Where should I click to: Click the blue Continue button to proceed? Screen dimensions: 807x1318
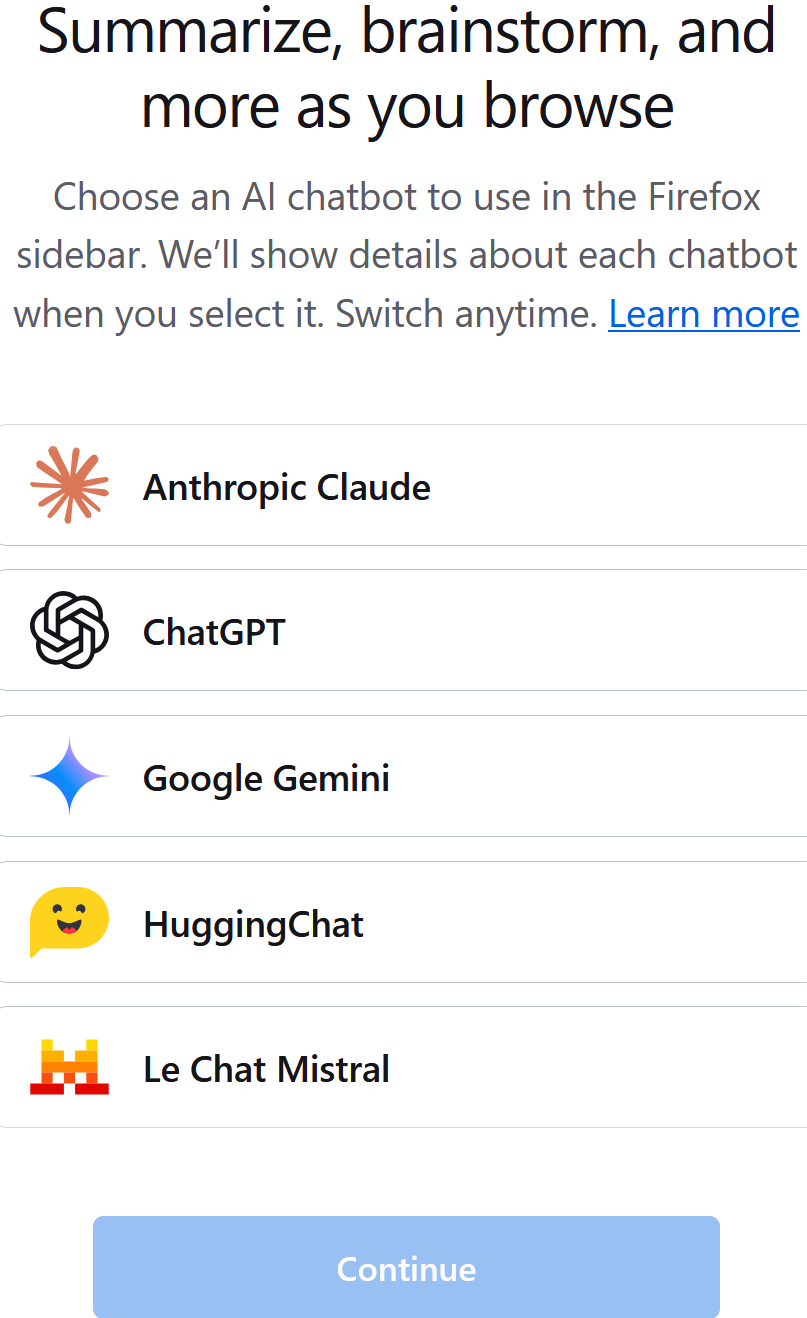(x=405, y=1267)
